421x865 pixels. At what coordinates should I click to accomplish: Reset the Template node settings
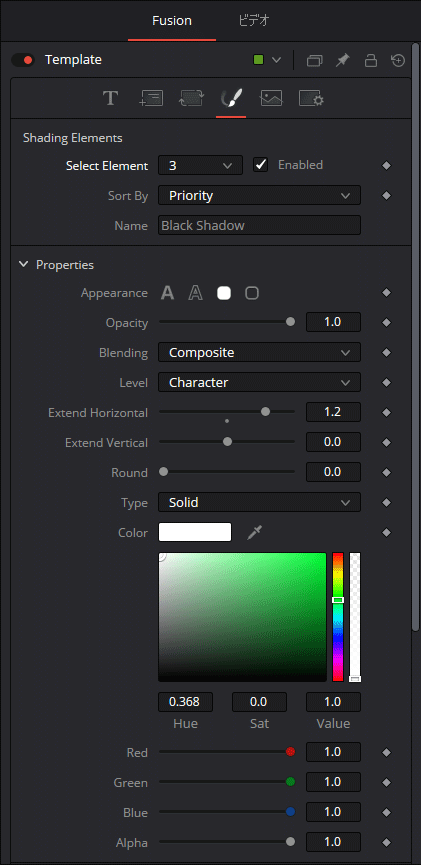click(x=398, y=60)
